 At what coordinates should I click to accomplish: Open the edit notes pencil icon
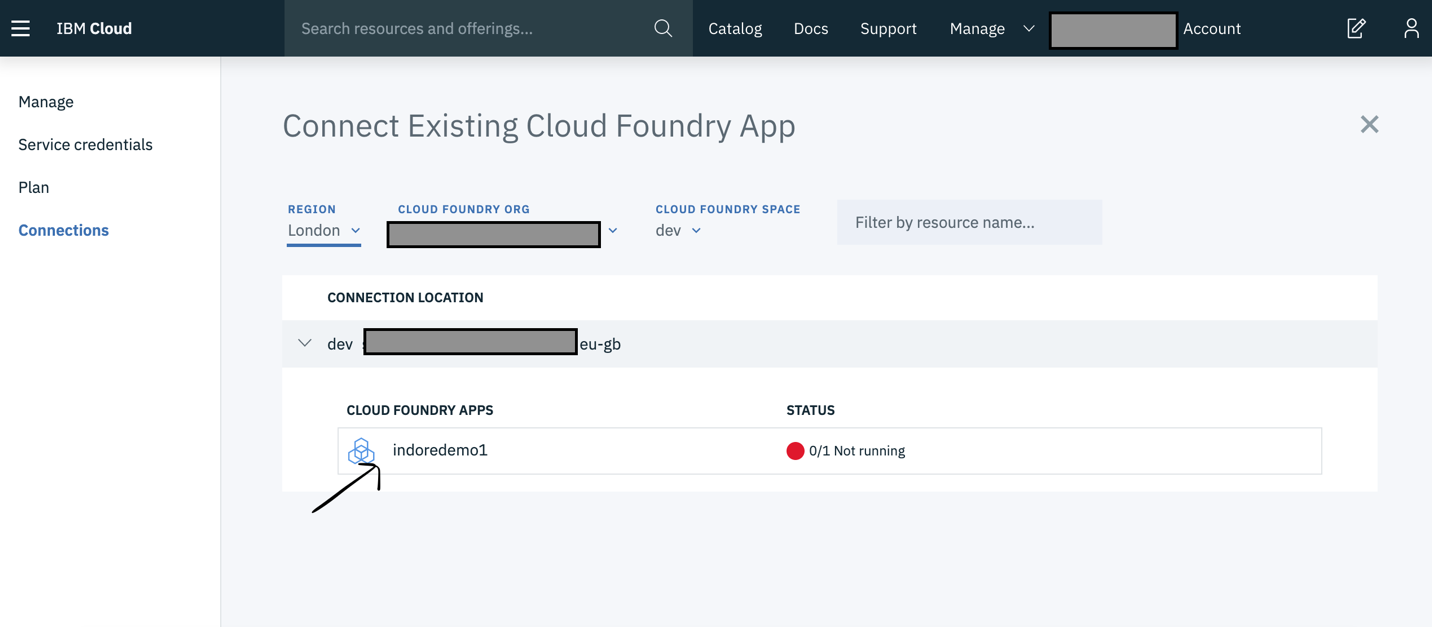pyautogui.click(x=1356, y=28)
